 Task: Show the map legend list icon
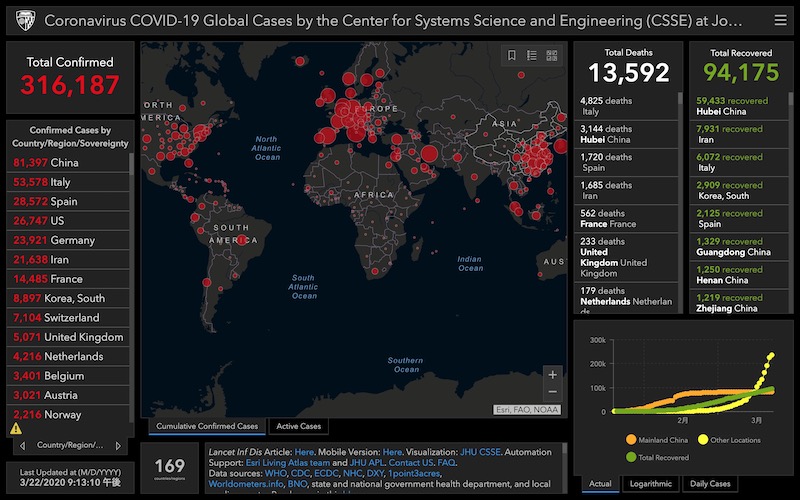(531, 56)
